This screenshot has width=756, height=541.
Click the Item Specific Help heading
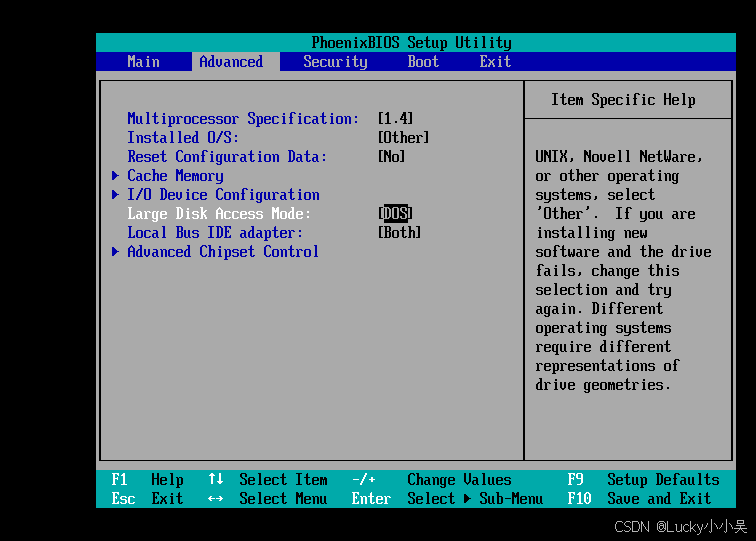[623, 99]
